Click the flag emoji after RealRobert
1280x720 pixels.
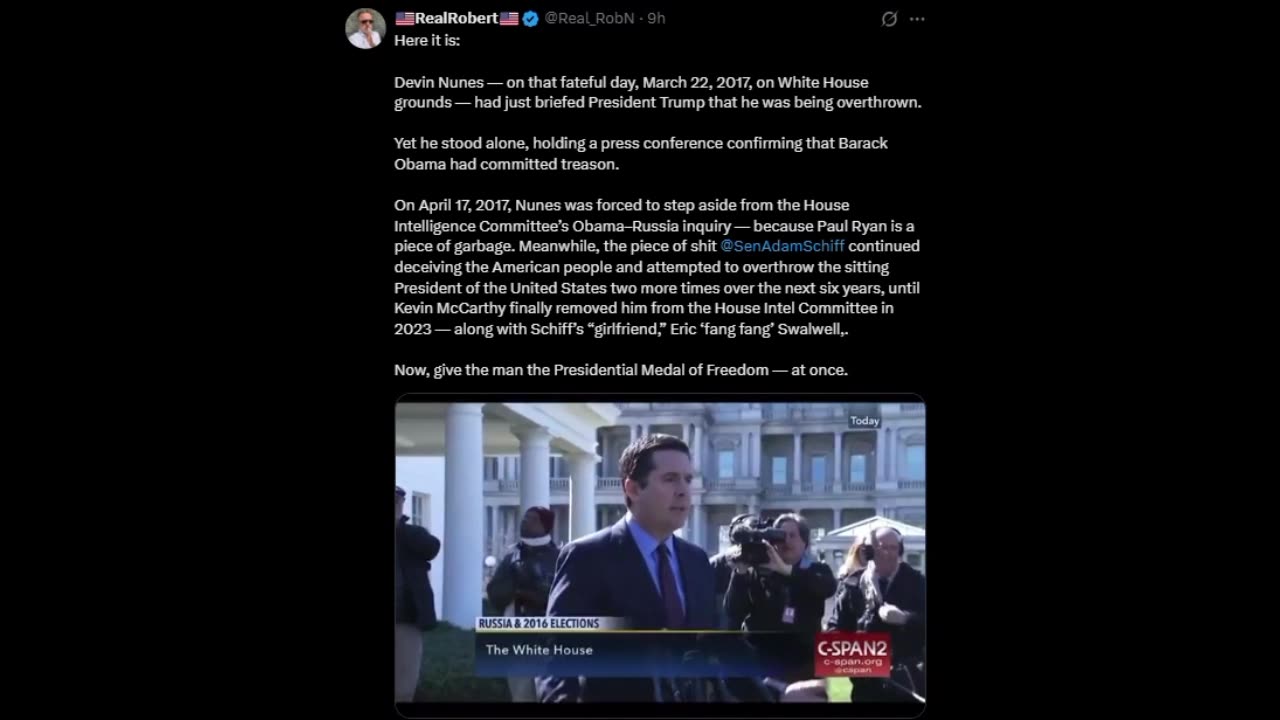point(509,19)
